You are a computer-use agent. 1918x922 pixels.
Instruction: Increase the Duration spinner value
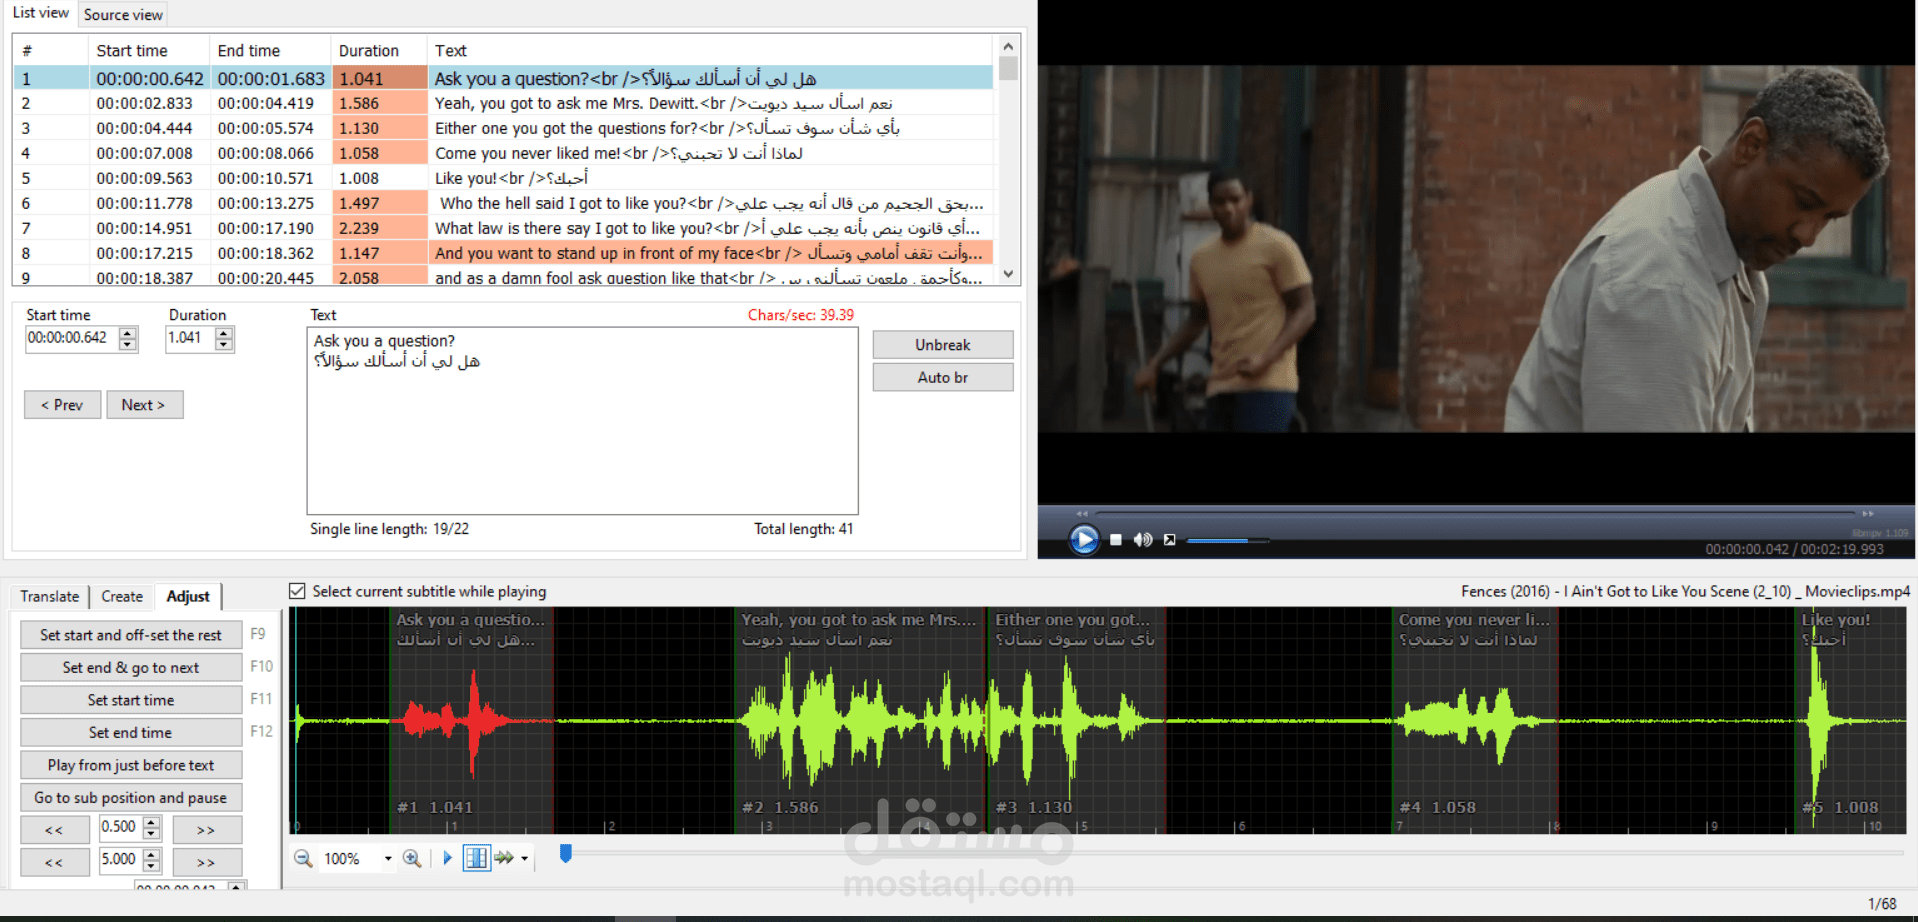[224, 333]
